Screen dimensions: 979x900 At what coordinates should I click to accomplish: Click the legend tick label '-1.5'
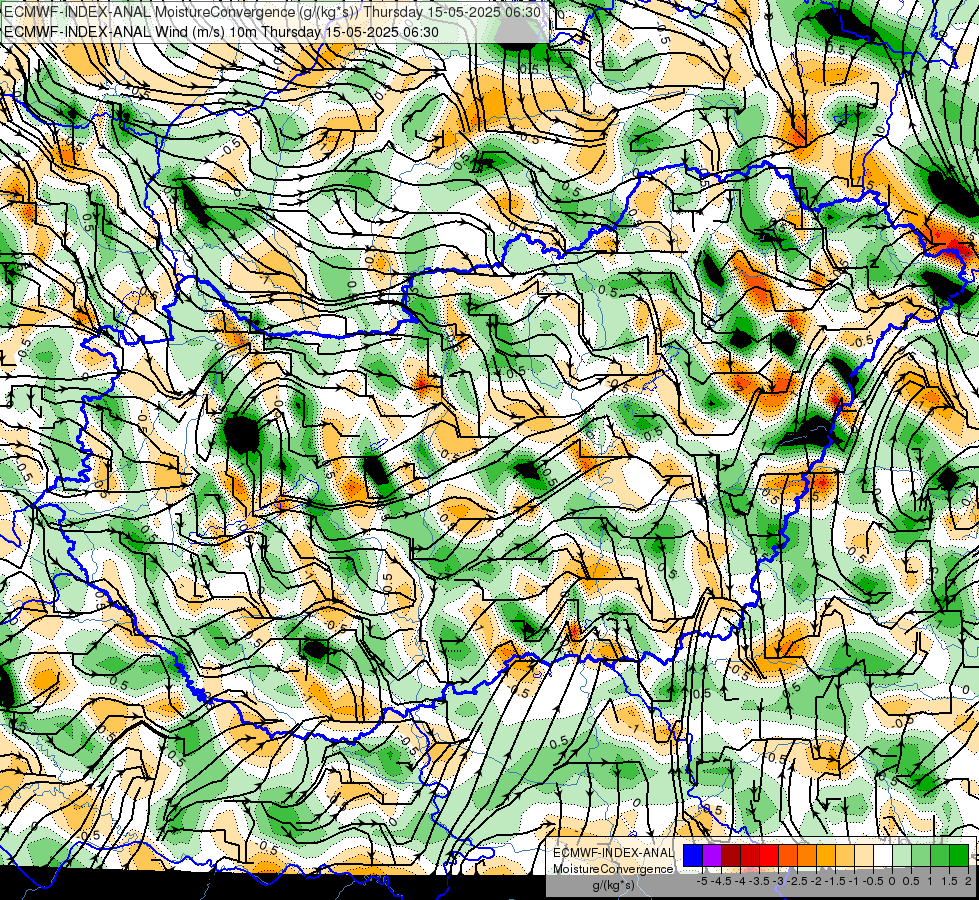(835, 881)
